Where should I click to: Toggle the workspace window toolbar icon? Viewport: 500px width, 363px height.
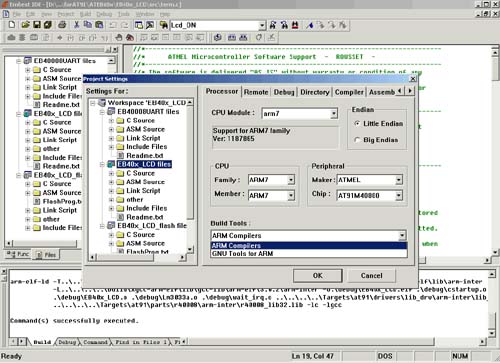point(139,25)
